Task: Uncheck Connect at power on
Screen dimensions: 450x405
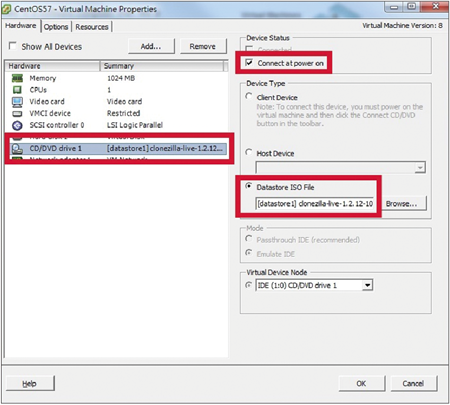Action: click(x=249, y=62)
